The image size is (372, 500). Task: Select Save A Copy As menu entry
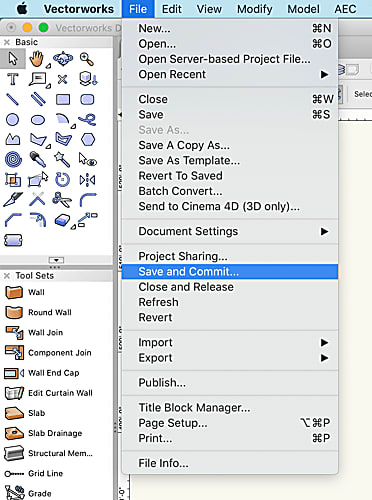click(x=230, y=145)
